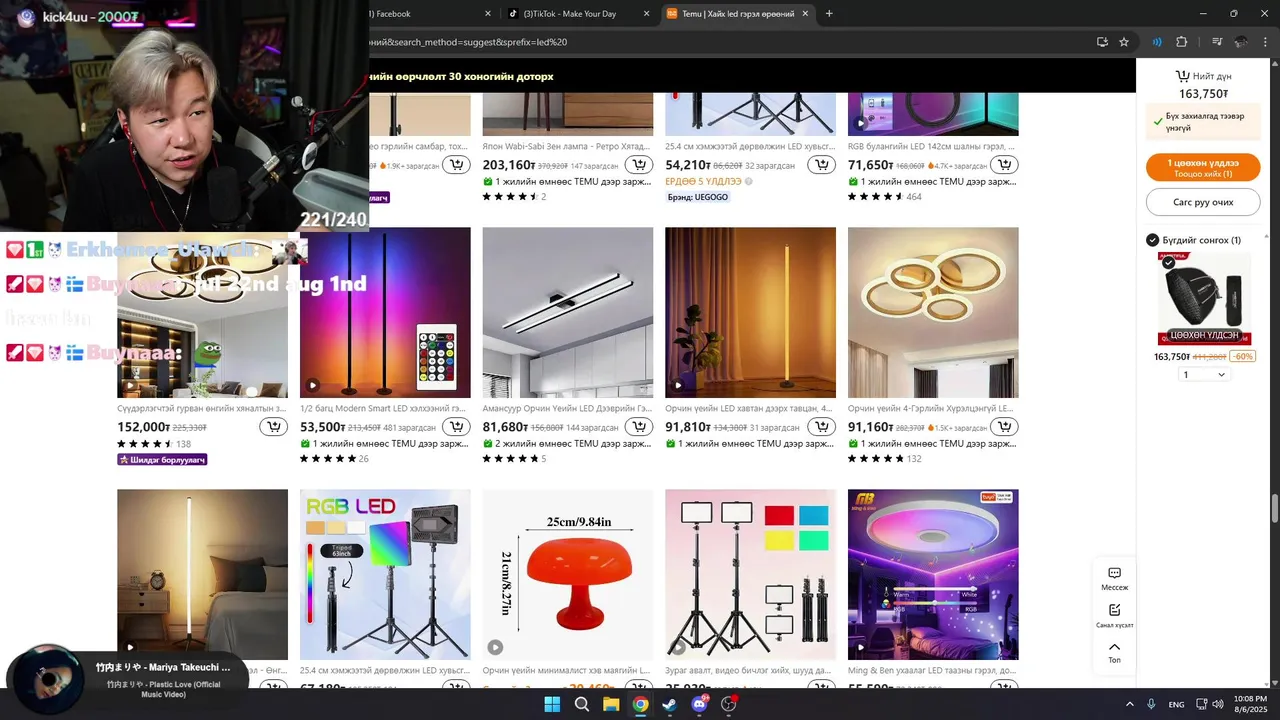The image size is (1280, 720).
Task: Play video on the 53,500₮ Smart LED lamp
Action: point(312,385)
